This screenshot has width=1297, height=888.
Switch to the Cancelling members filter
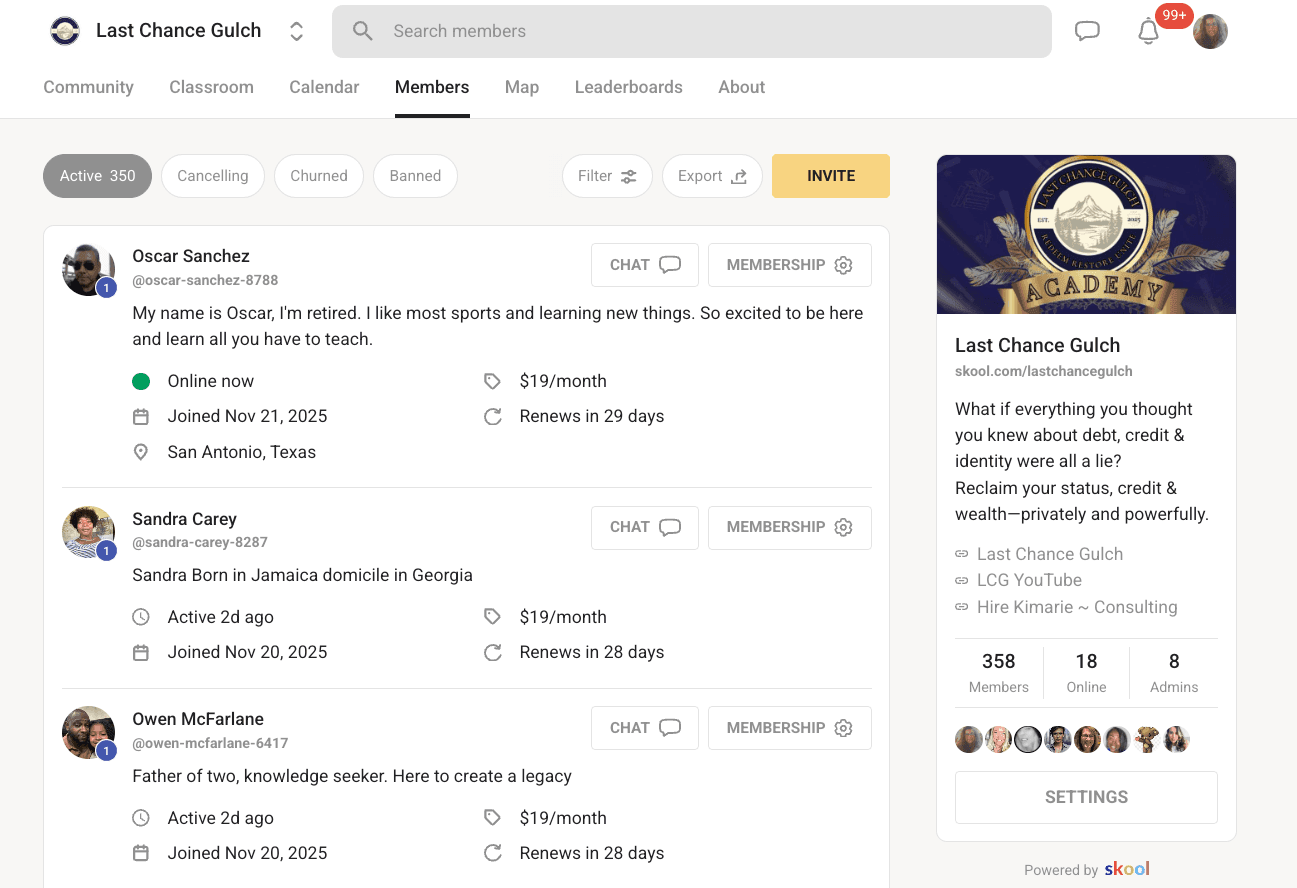(x=212, y=176)
